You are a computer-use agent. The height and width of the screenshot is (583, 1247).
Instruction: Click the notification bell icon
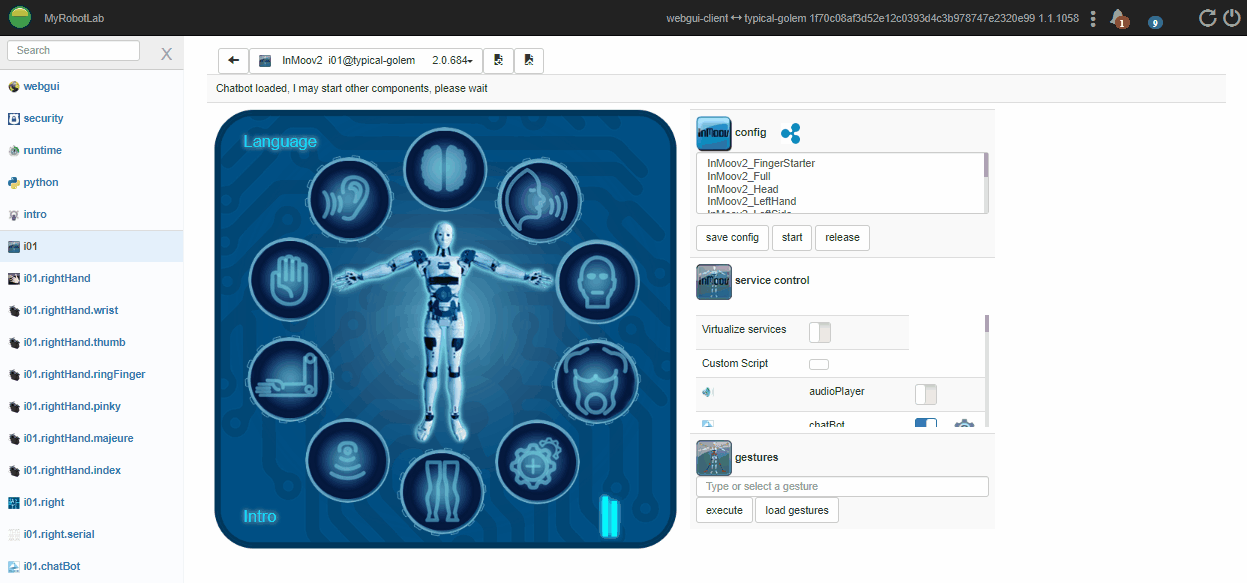point(1118,18)
